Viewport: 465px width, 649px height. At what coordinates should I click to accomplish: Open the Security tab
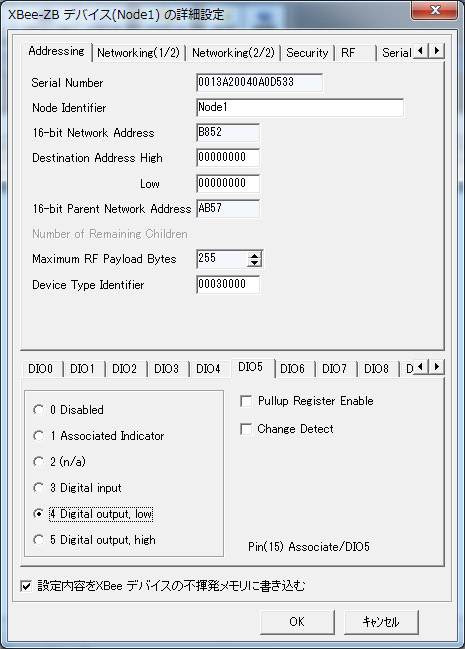point(307,53)
